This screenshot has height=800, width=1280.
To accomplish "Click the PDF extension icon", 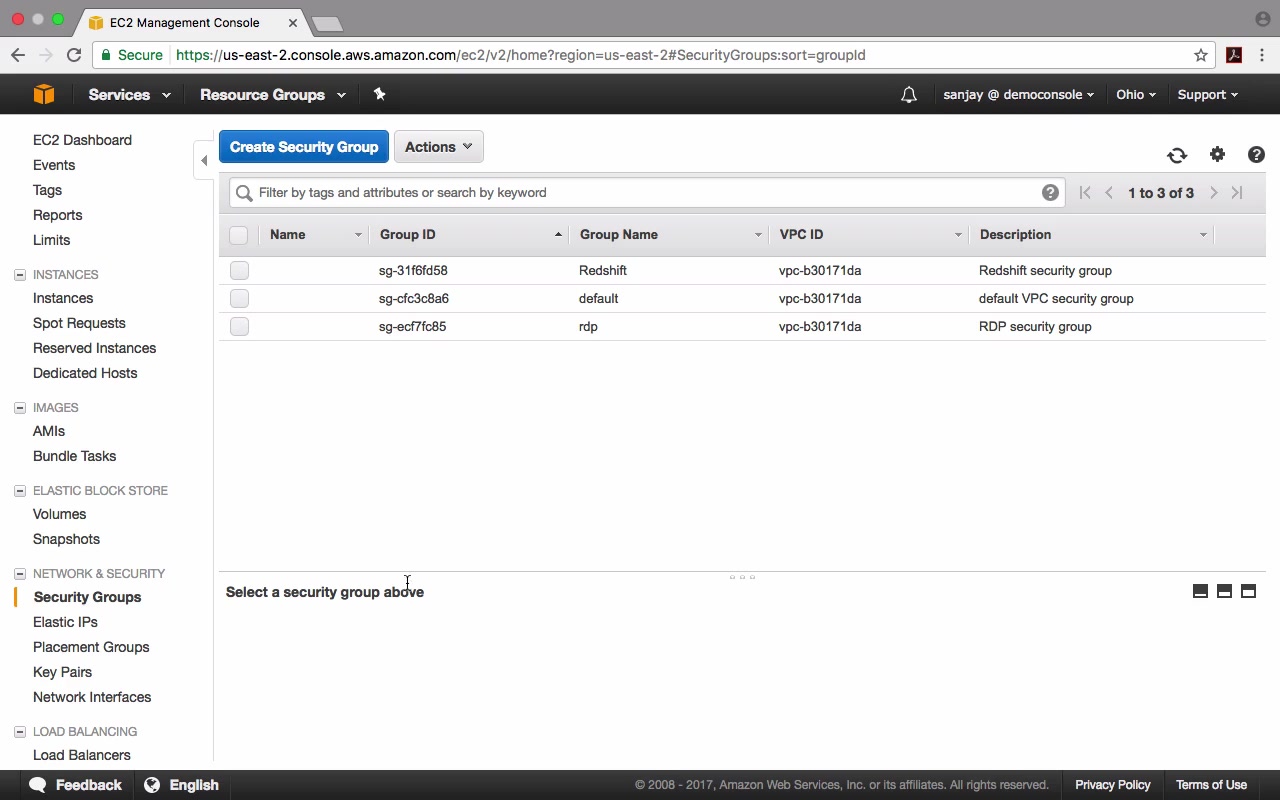I will click(x=1234, y=55).
